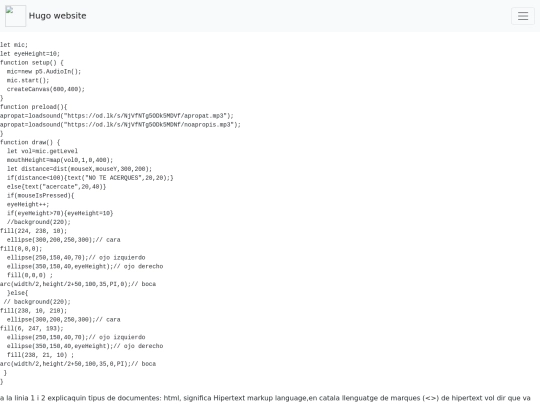Select the "function setup()" code line
540x405 pixels.
(x=32, y=63)
